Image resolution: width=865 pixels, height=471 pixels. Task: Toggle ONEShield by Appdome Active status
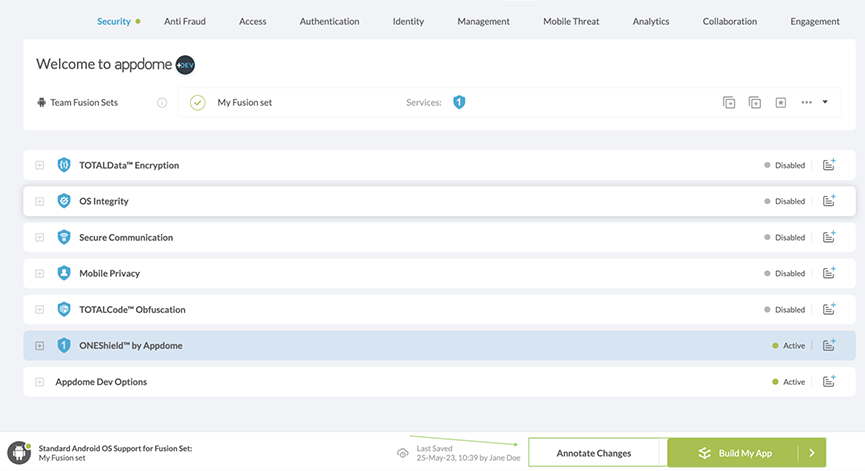click(x=788, y=346)
